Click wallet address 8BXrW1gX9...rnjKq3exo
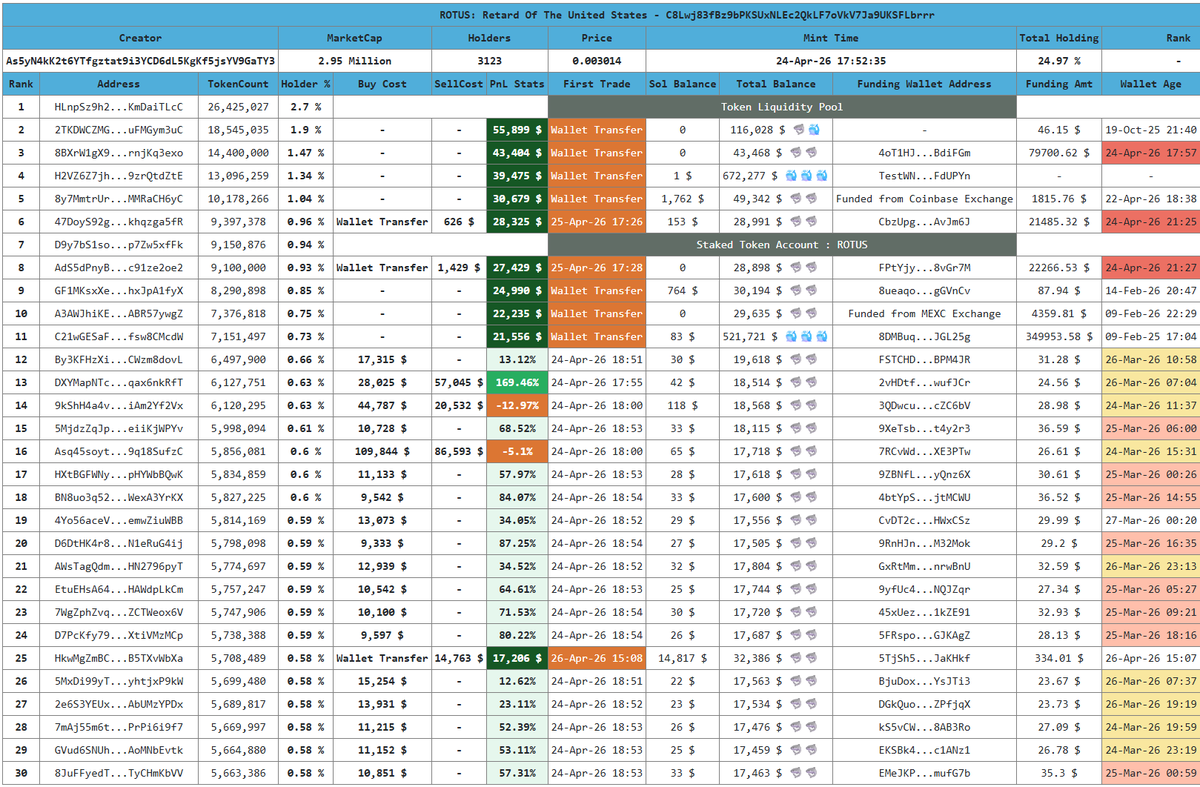Screen dimensions: 1200x787 coord(119,153)
